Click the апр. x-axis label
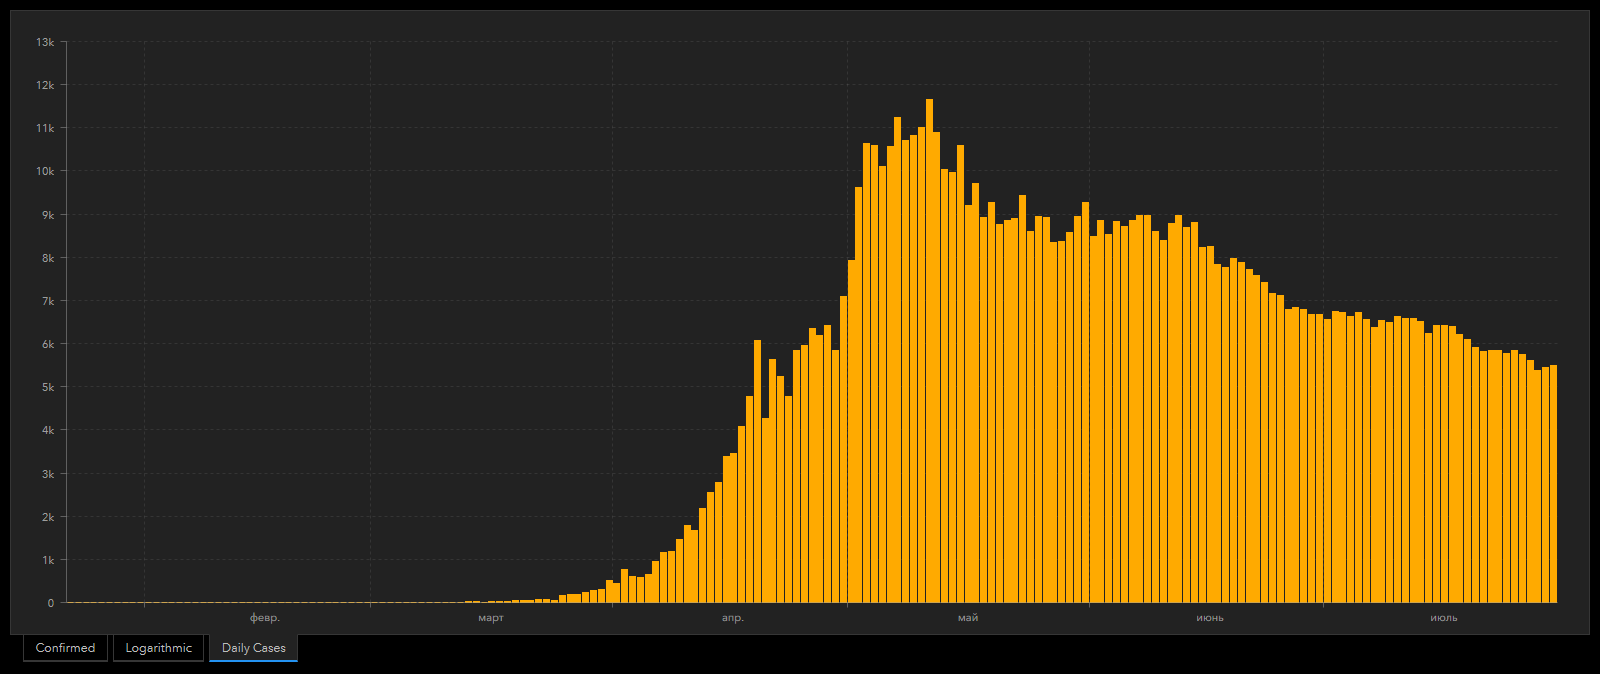1600x674 pixels. click(x=733, y=618)
